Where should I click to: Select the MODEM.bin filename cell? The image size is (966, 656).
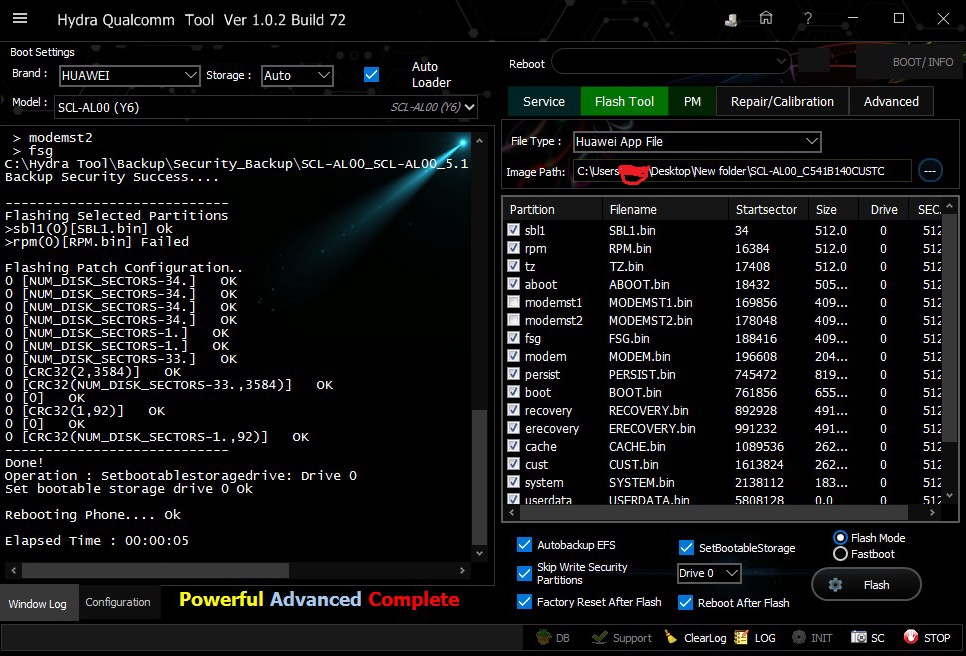(639, 356)
